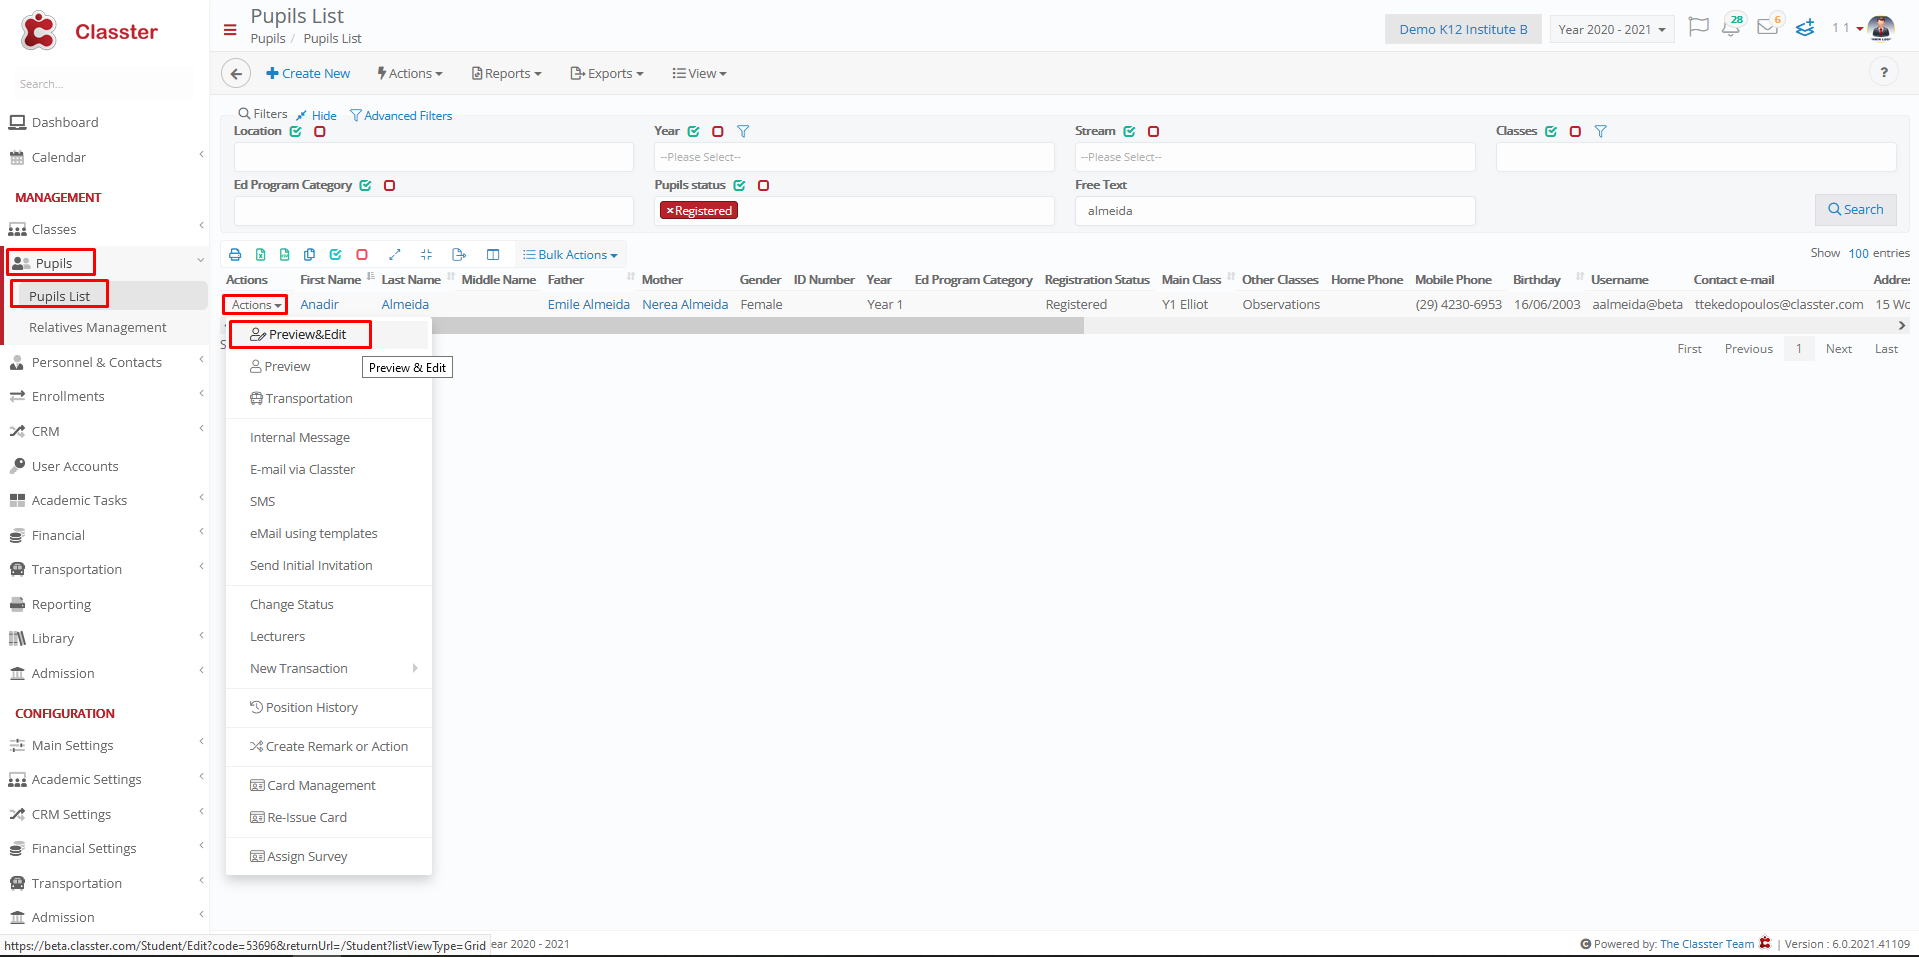
Task: Export grid to Excel icon
Action: pos(260,255)
